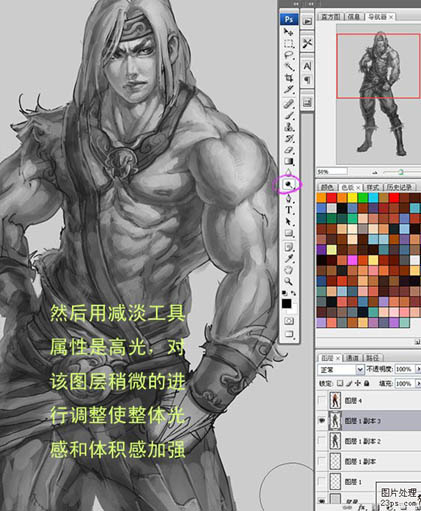
Task: Select the Healing Brush tool
Action: [x=289, y=104]
